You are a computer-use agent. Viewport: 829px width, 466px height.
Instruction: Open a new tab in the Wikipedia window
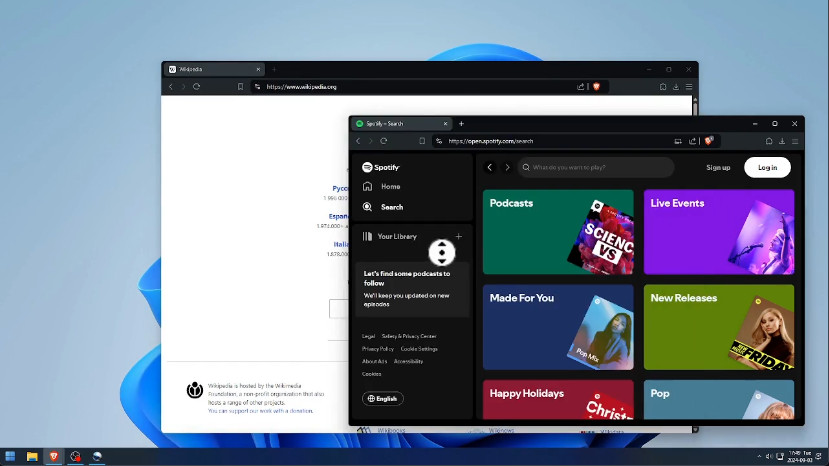[x=274, y=69]
